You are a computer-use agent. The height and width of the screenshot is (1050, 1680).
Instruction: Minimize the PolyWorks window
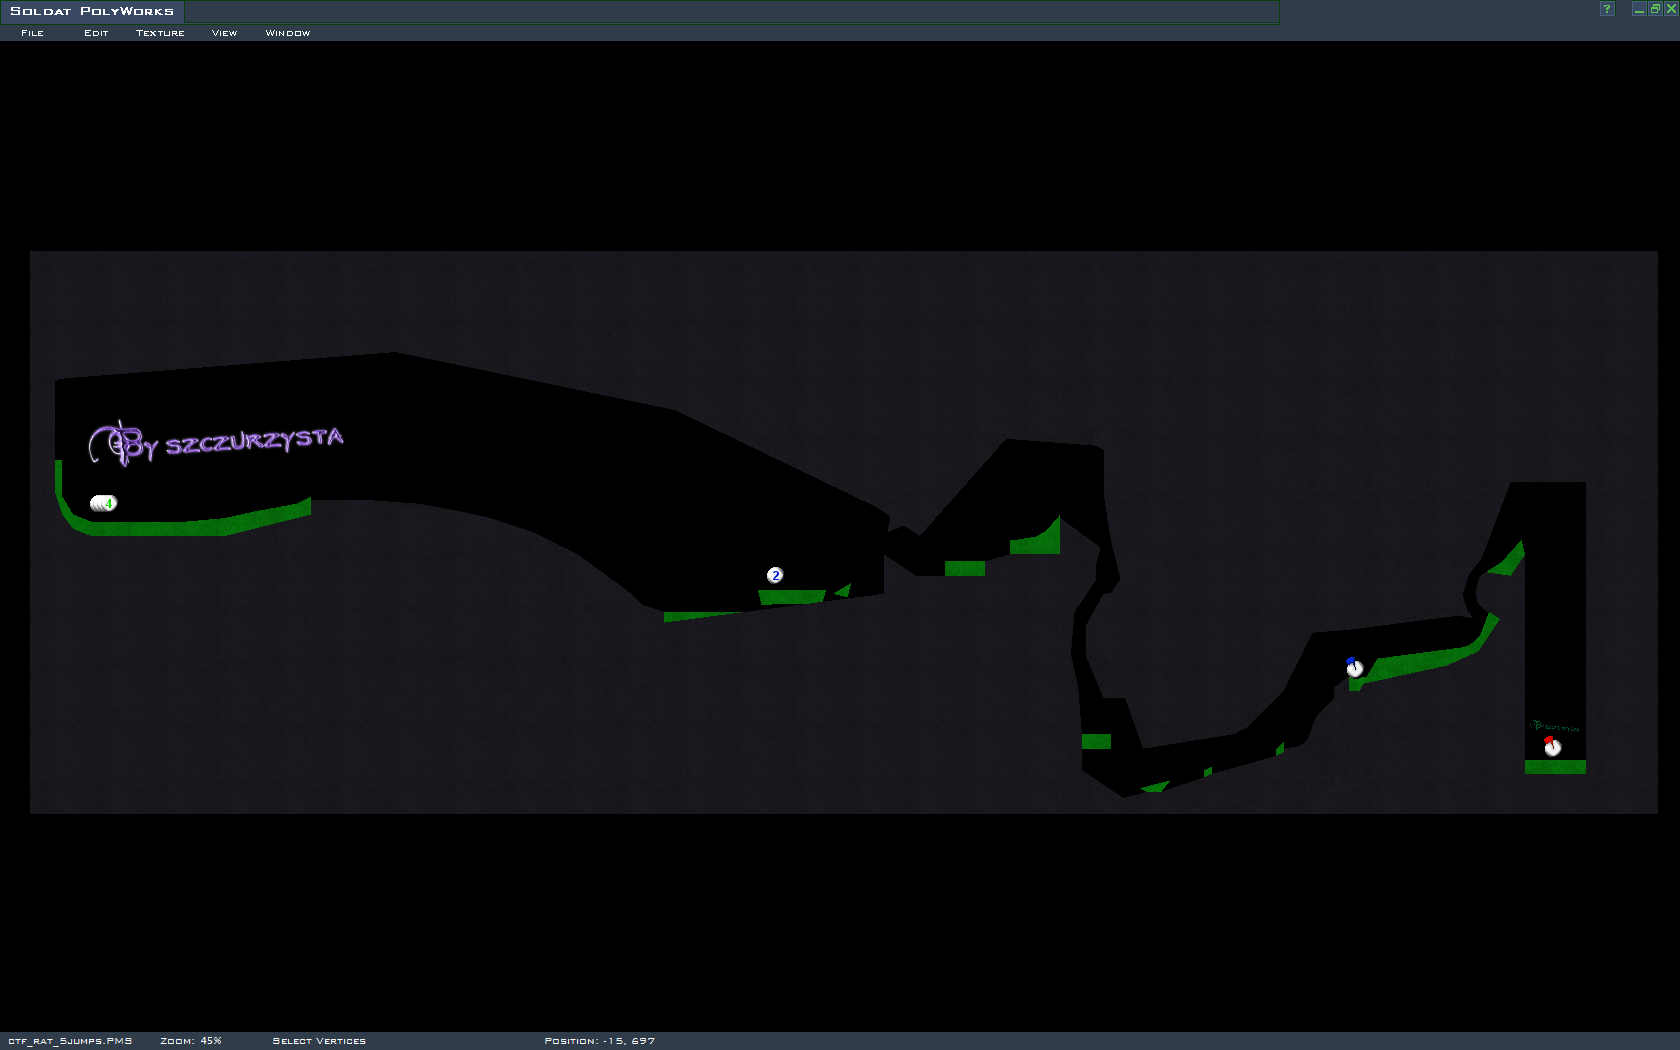1639,9
